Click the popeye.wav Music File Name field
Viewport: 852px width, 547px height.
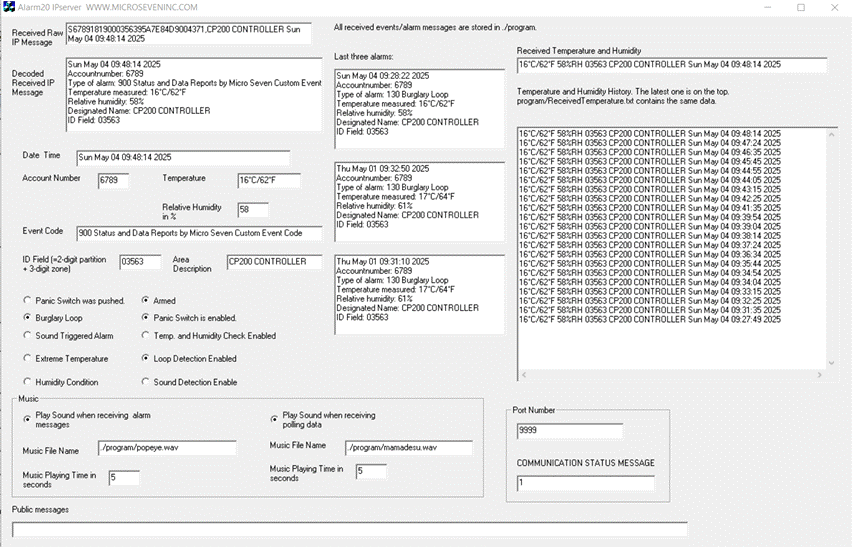pyautogui.click(x=167, y=448)
